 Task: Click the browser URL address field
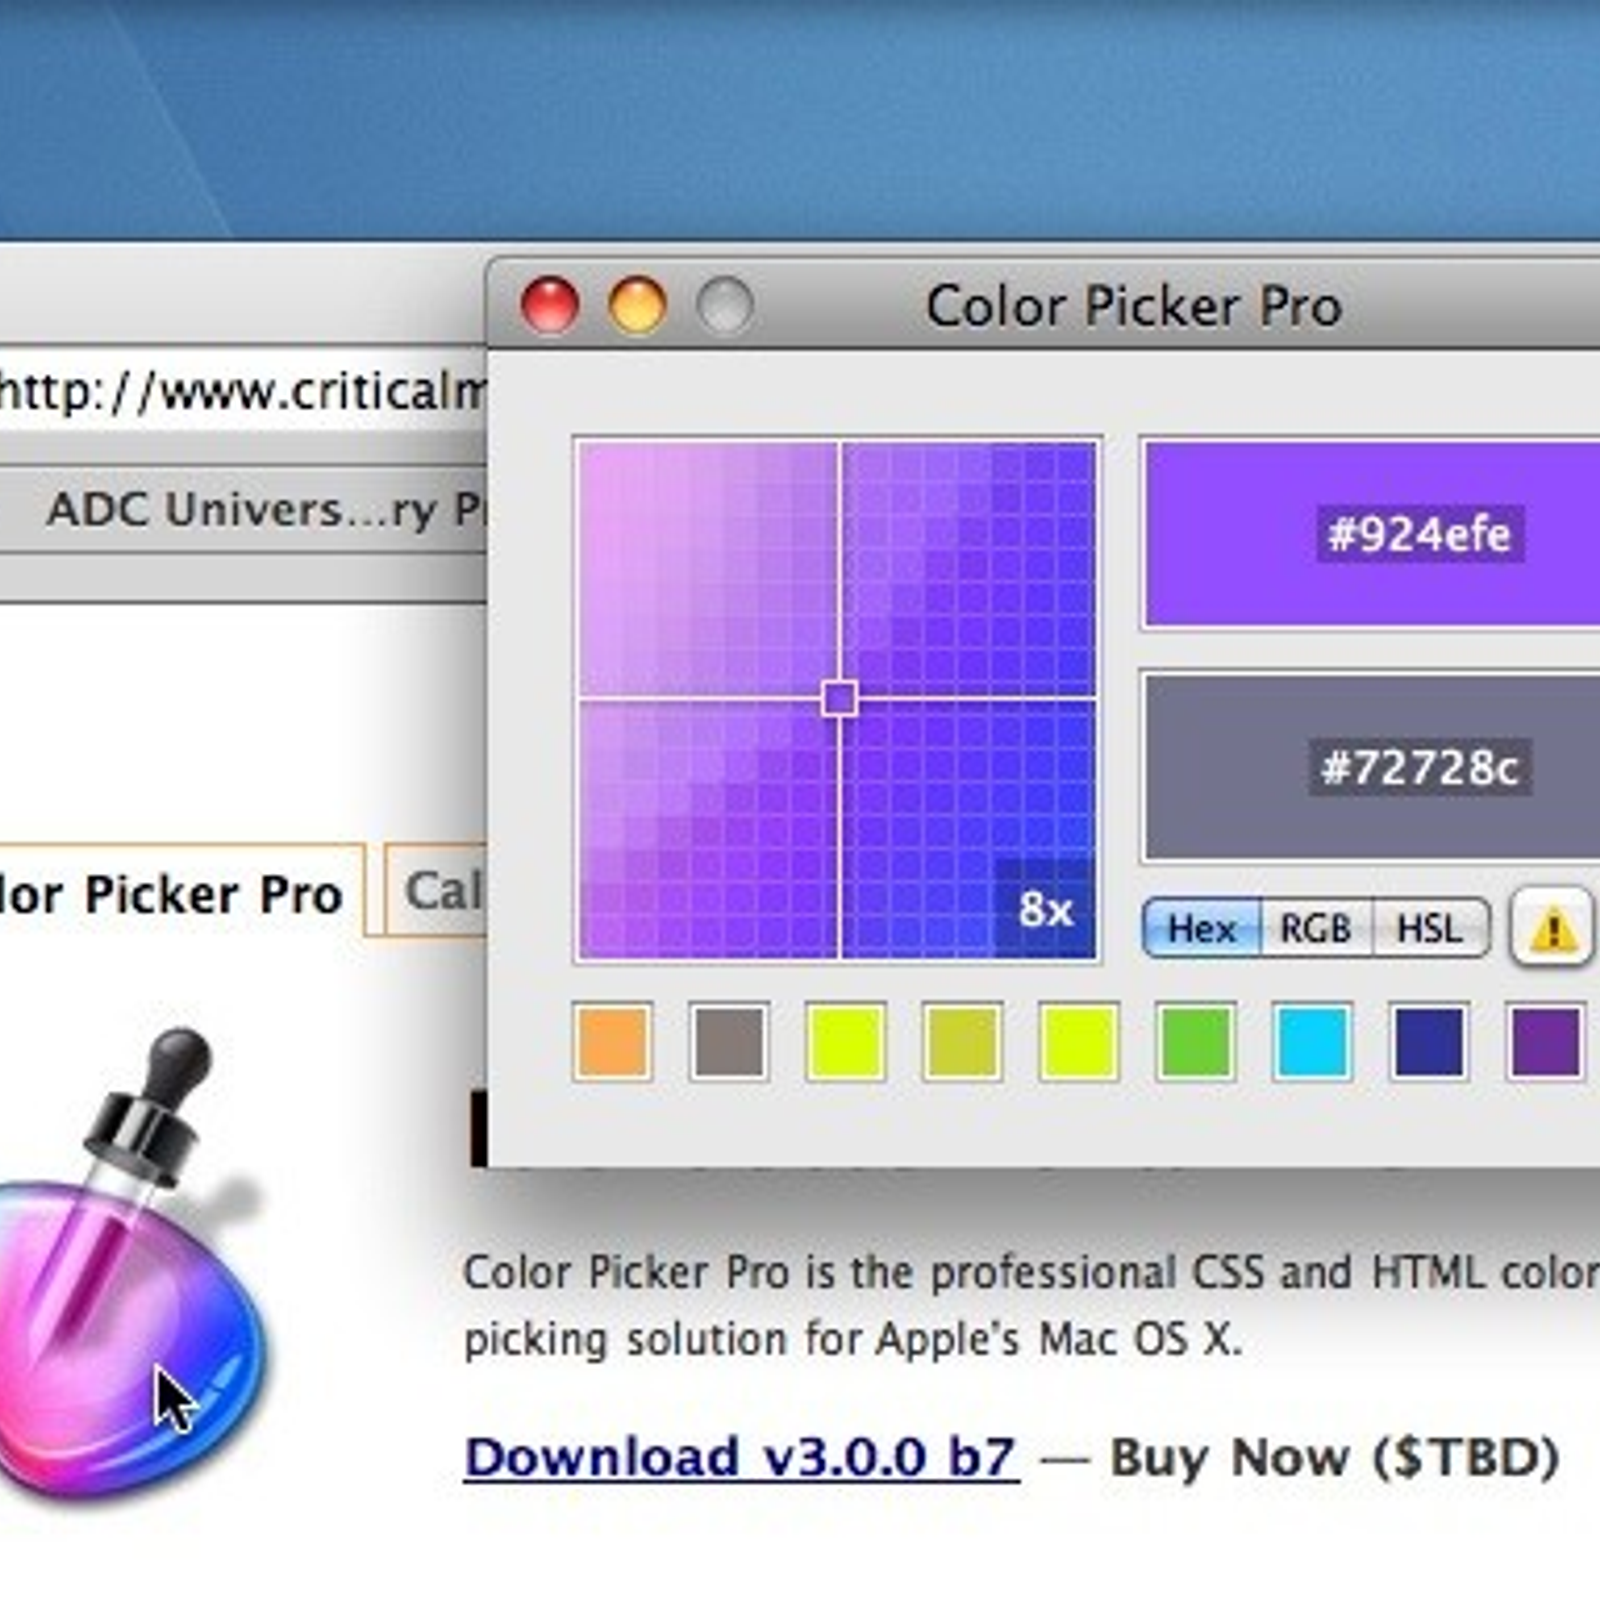pyautogui.click(x=243, y=390)
